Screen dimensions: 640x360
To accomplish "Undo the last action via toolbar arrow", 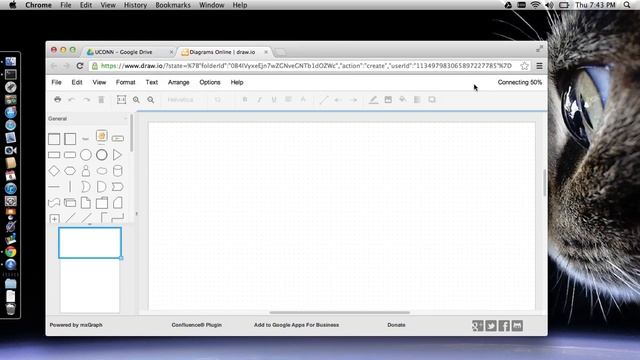I will point(72,100).
